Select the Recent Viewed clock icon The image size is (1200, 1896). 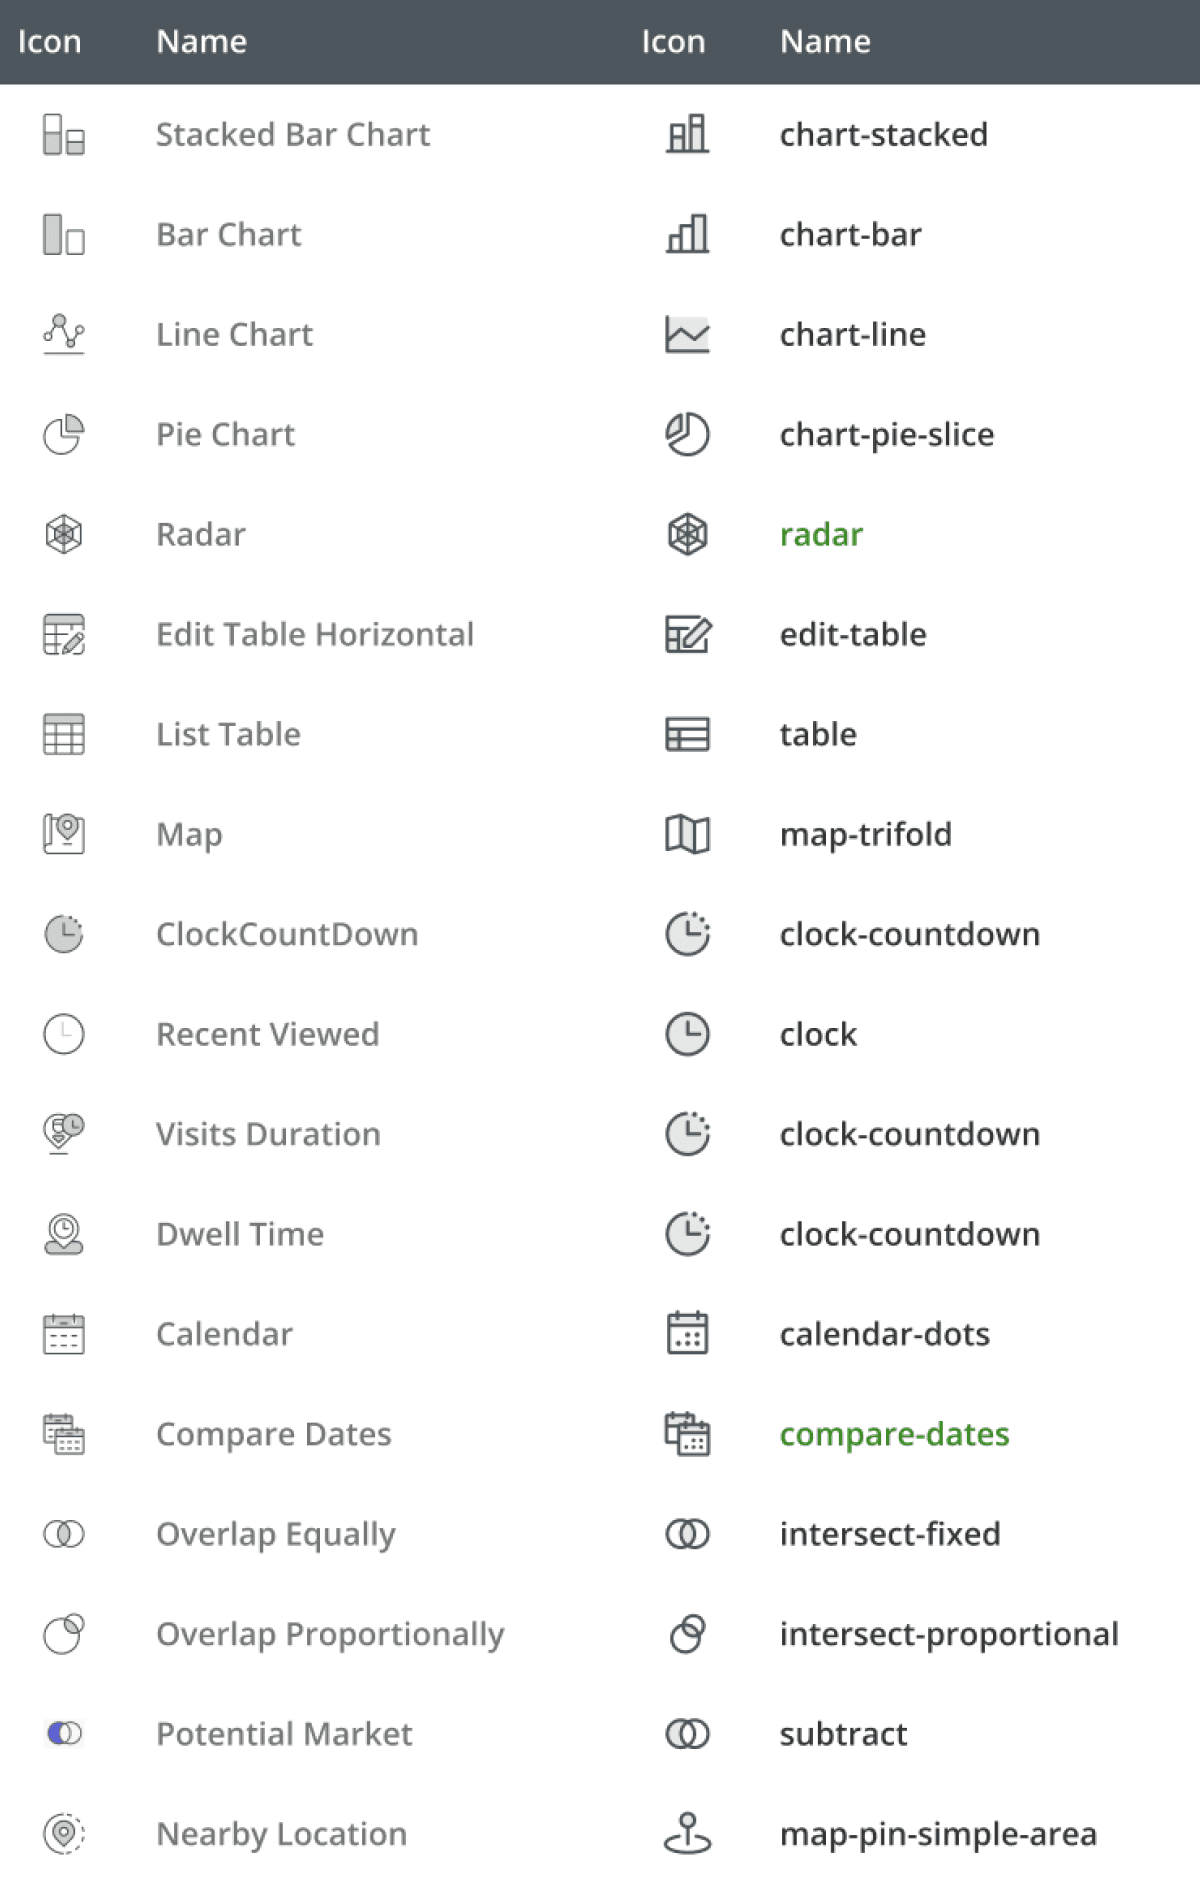63,1034
